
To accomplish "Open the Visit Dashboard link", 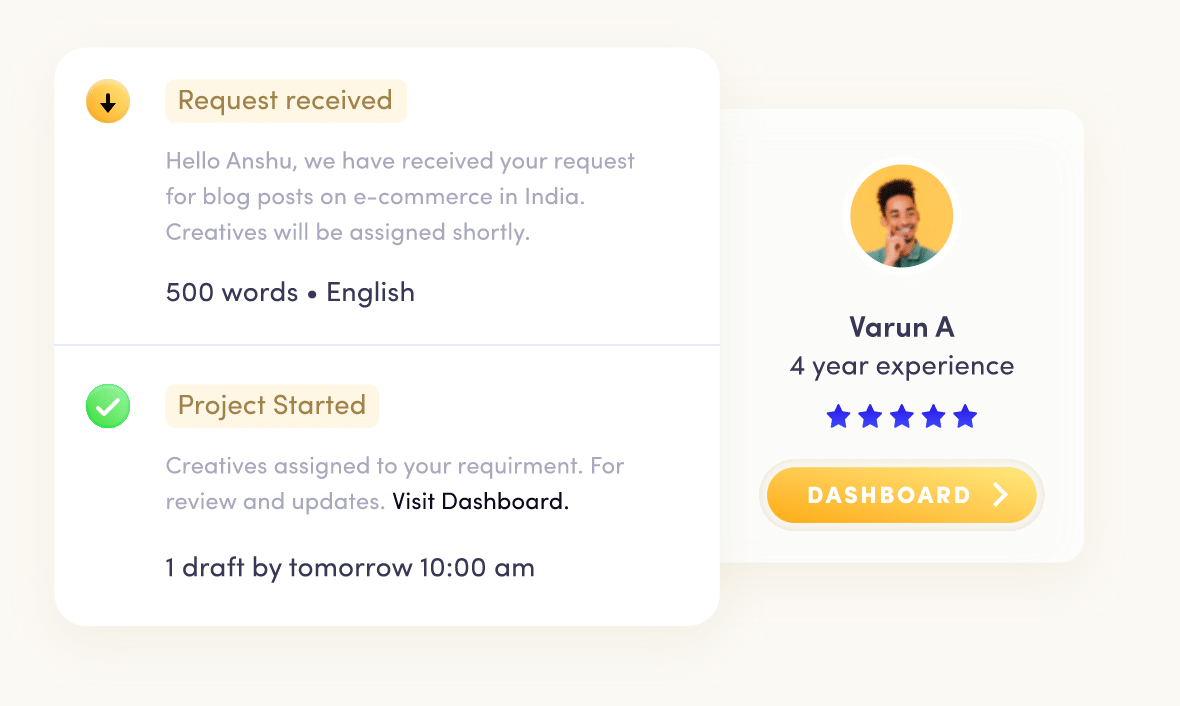I will 480,501.
